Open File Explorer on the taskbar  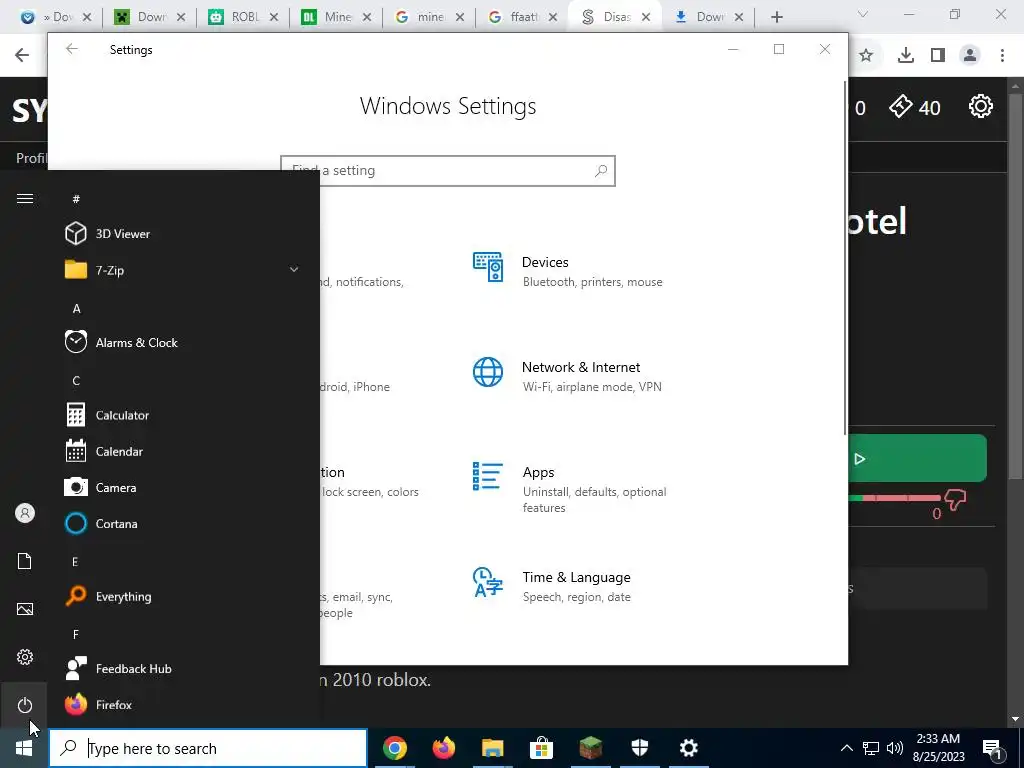pyautogui.click(x=492, y=748)
